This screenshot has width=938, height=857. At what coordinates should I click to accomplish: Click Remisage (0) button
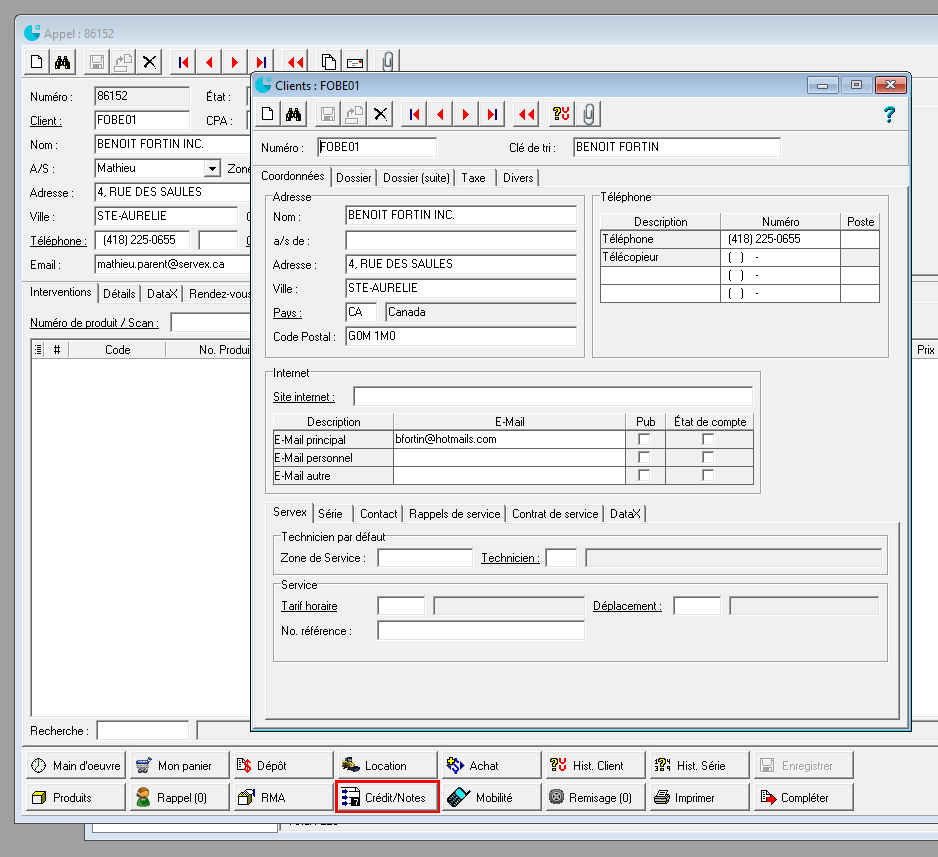[x=596, y=797]
